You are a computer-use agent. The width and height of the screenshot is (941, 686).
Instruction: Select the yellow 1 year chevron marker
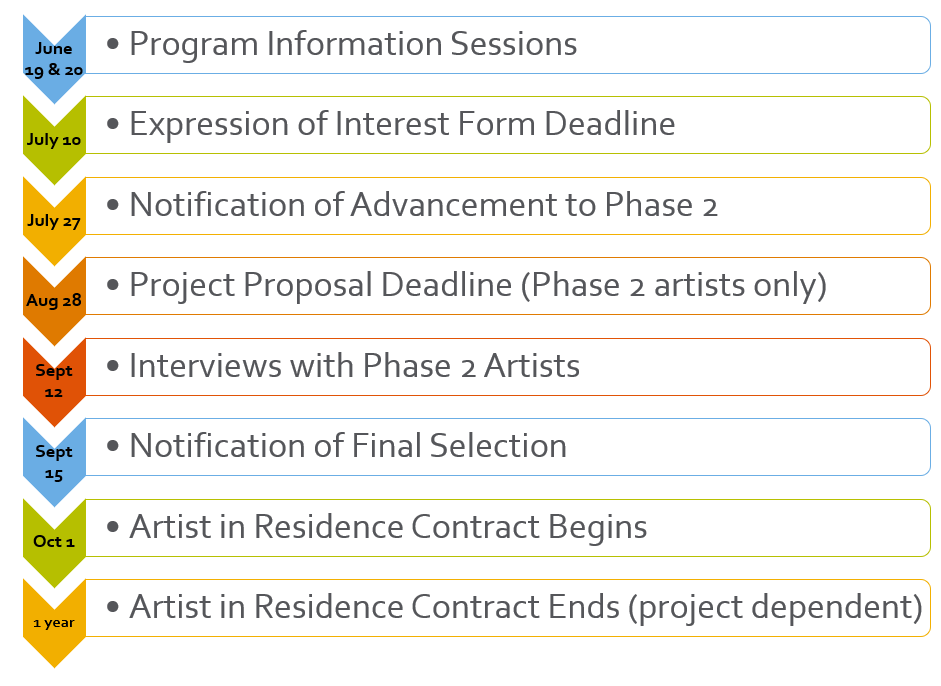click(54, 623)
